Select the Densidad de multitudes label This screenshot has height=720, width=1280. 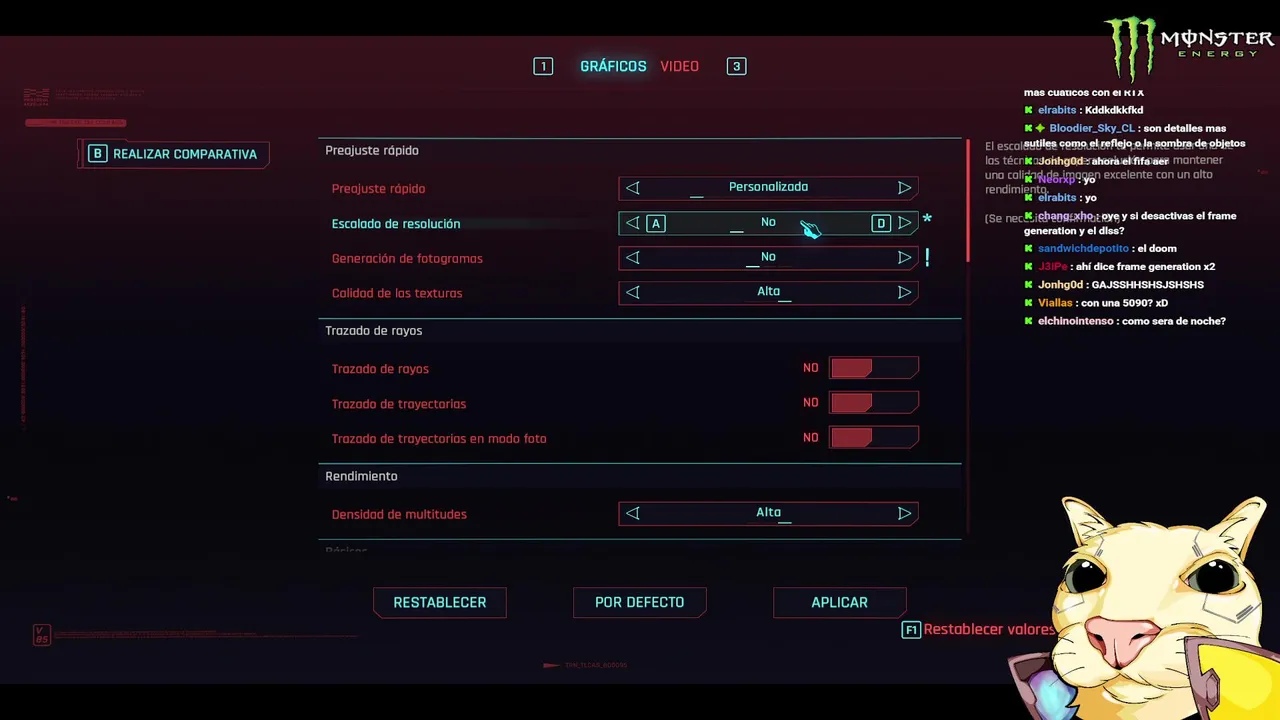(x=399, y=514)
